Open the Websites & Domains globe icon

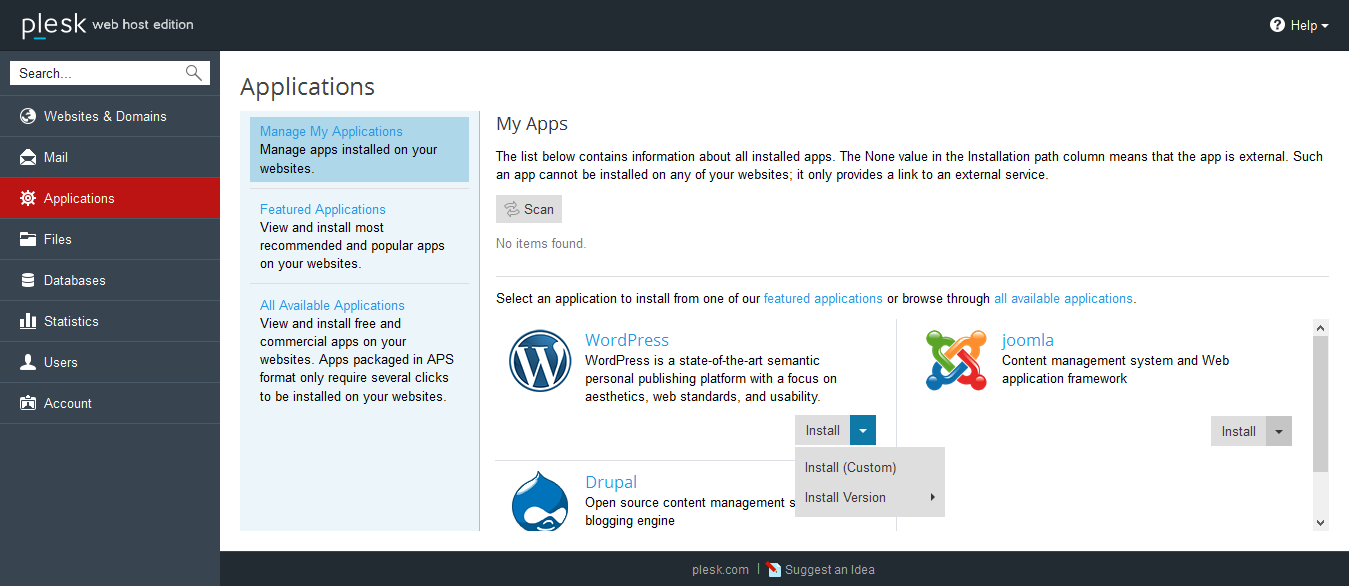point(27,116)
